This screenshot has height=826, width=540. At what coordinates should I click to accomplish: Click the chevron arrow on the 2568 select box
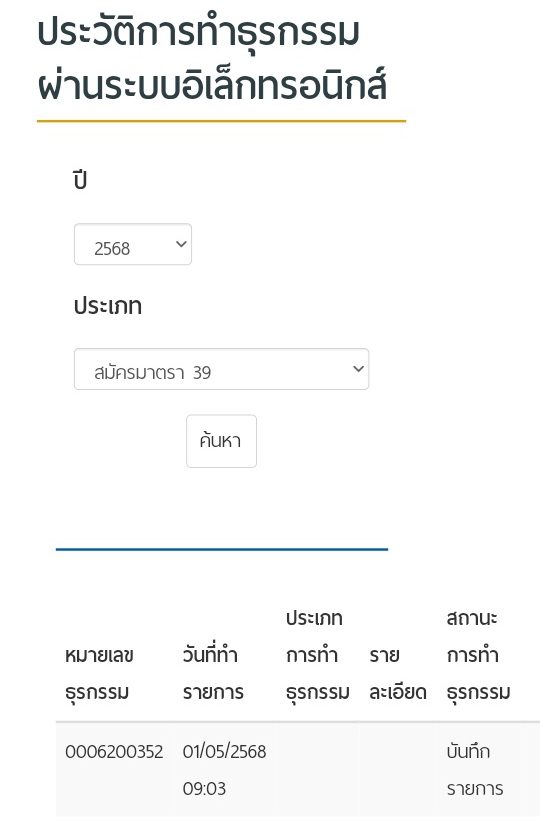click(181, 244)
